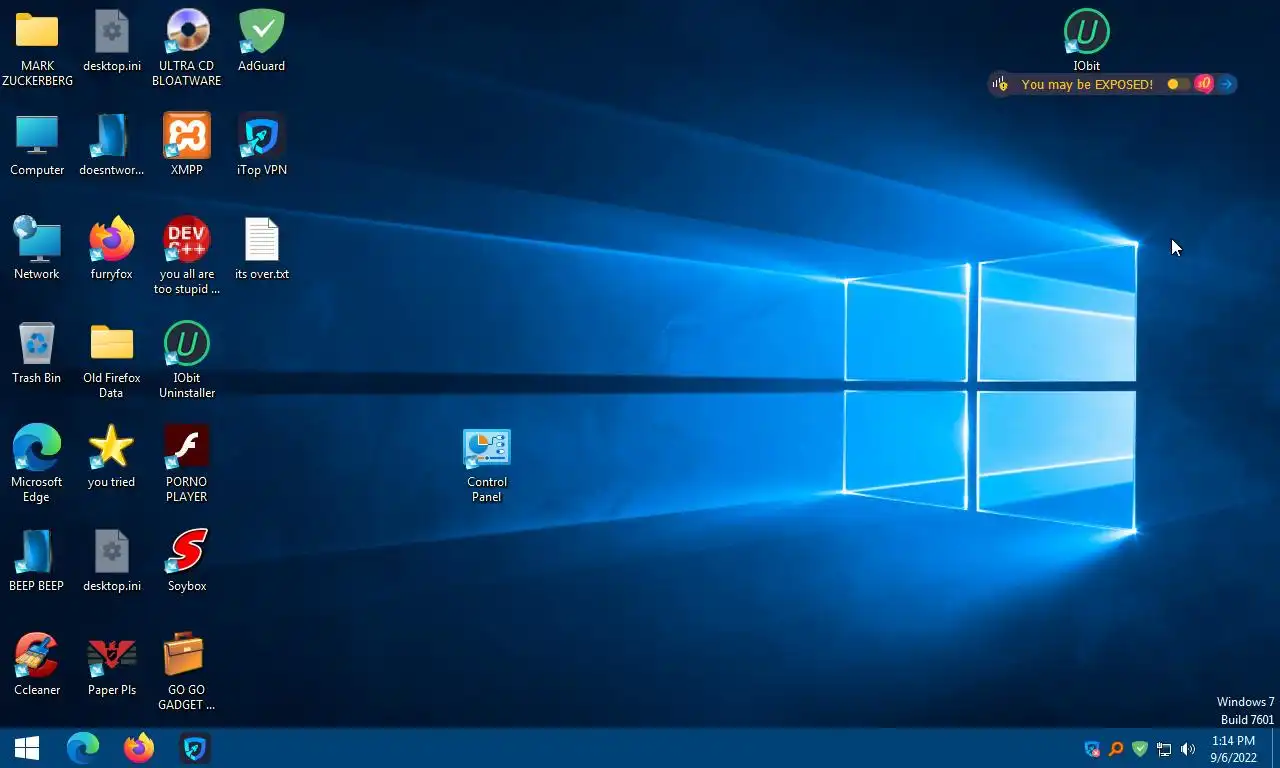Image resolution: width=1280 pixels, height=768 pixels.
Task: Select the XMPP desktop shortcut
Action: (187, 136)
